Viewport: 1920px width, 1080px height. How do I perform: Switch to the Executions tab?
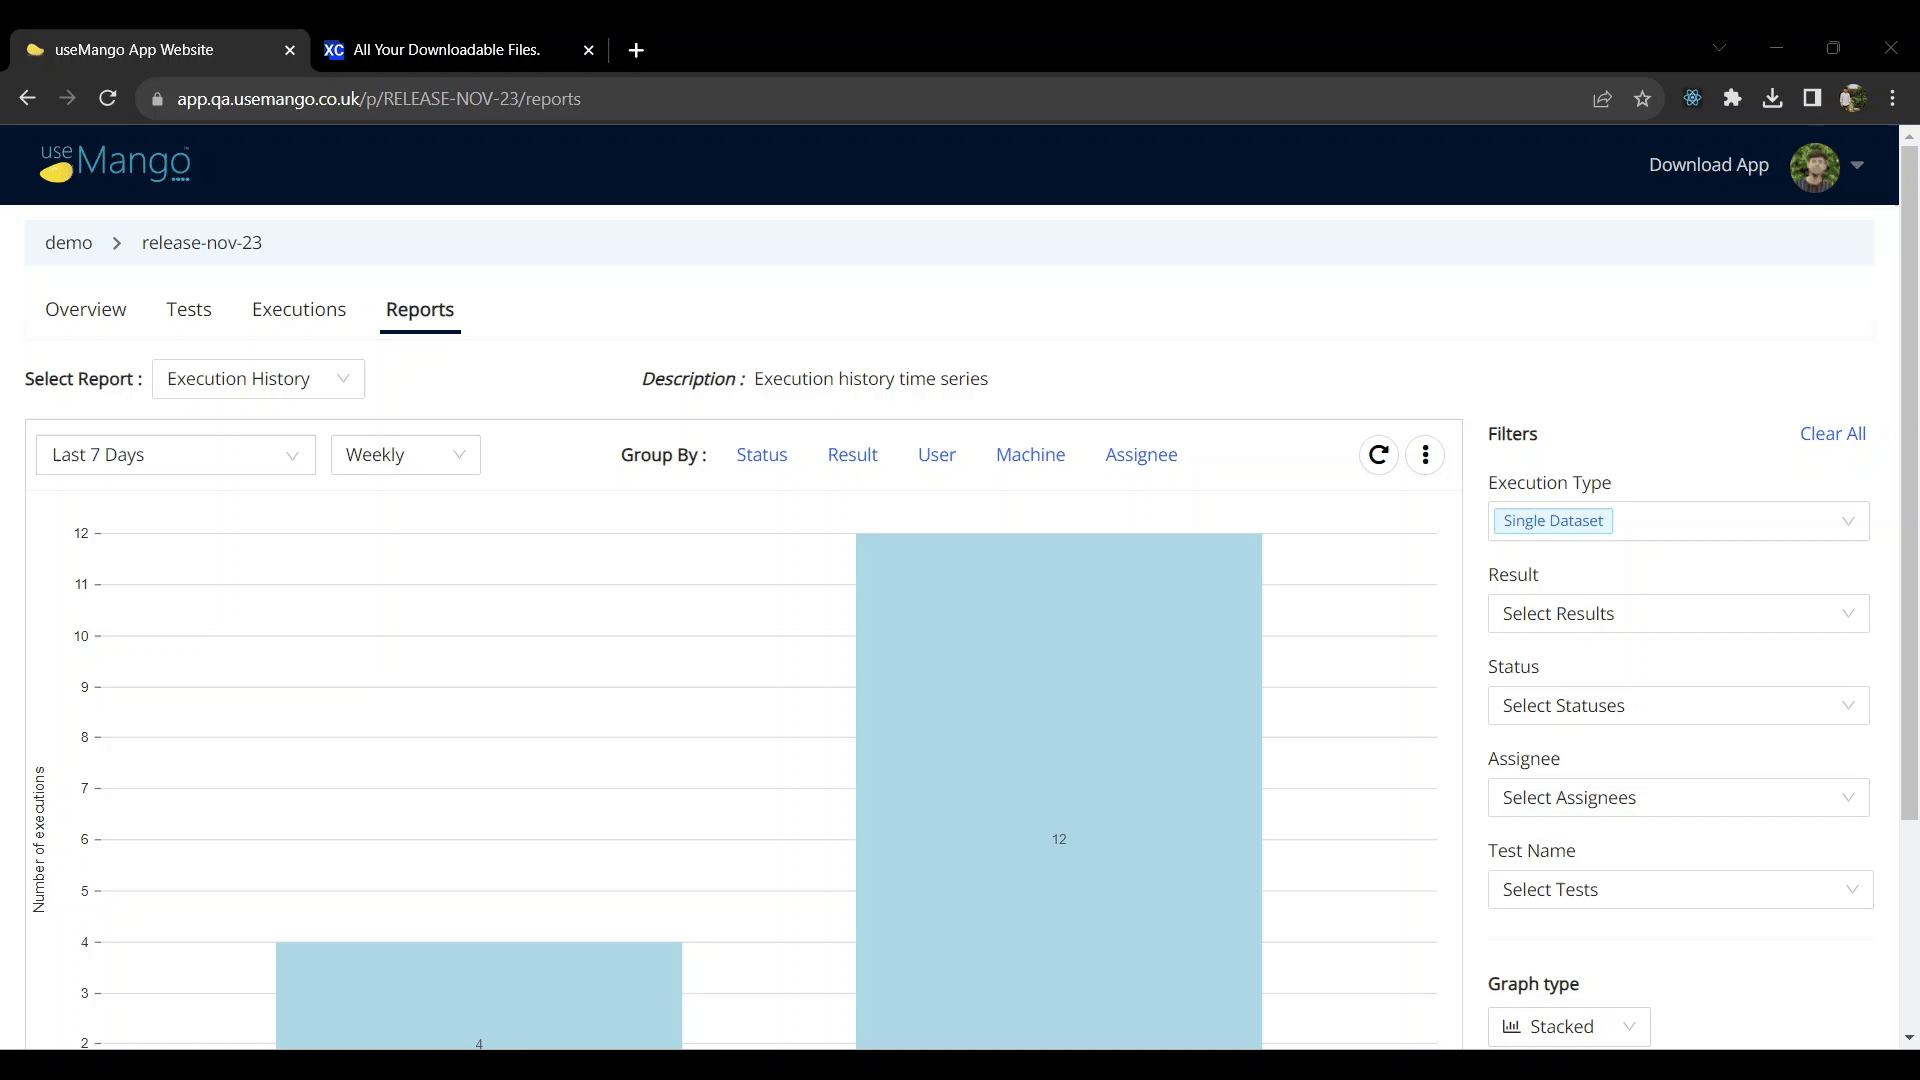coord(299,310)
